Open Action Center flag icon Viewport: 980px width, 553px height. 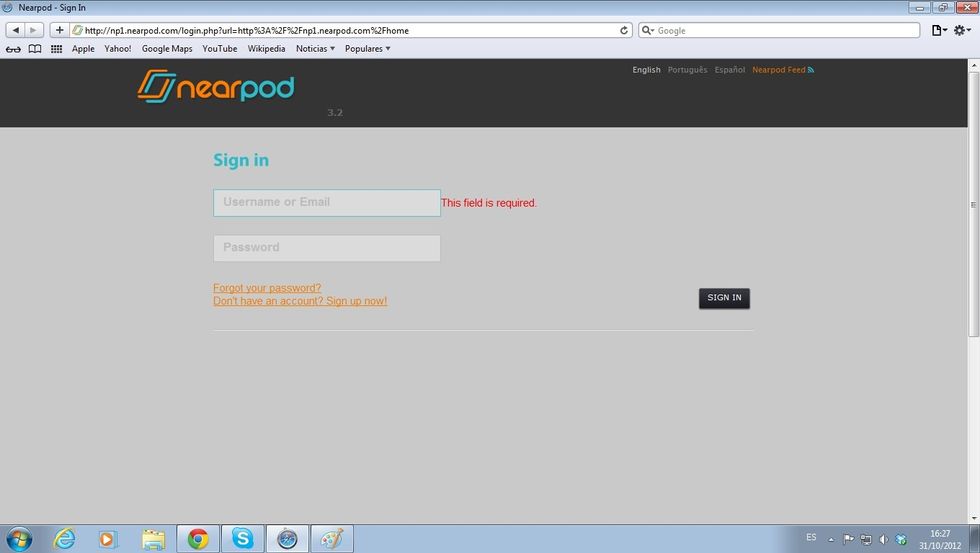(x=848, y=539)
